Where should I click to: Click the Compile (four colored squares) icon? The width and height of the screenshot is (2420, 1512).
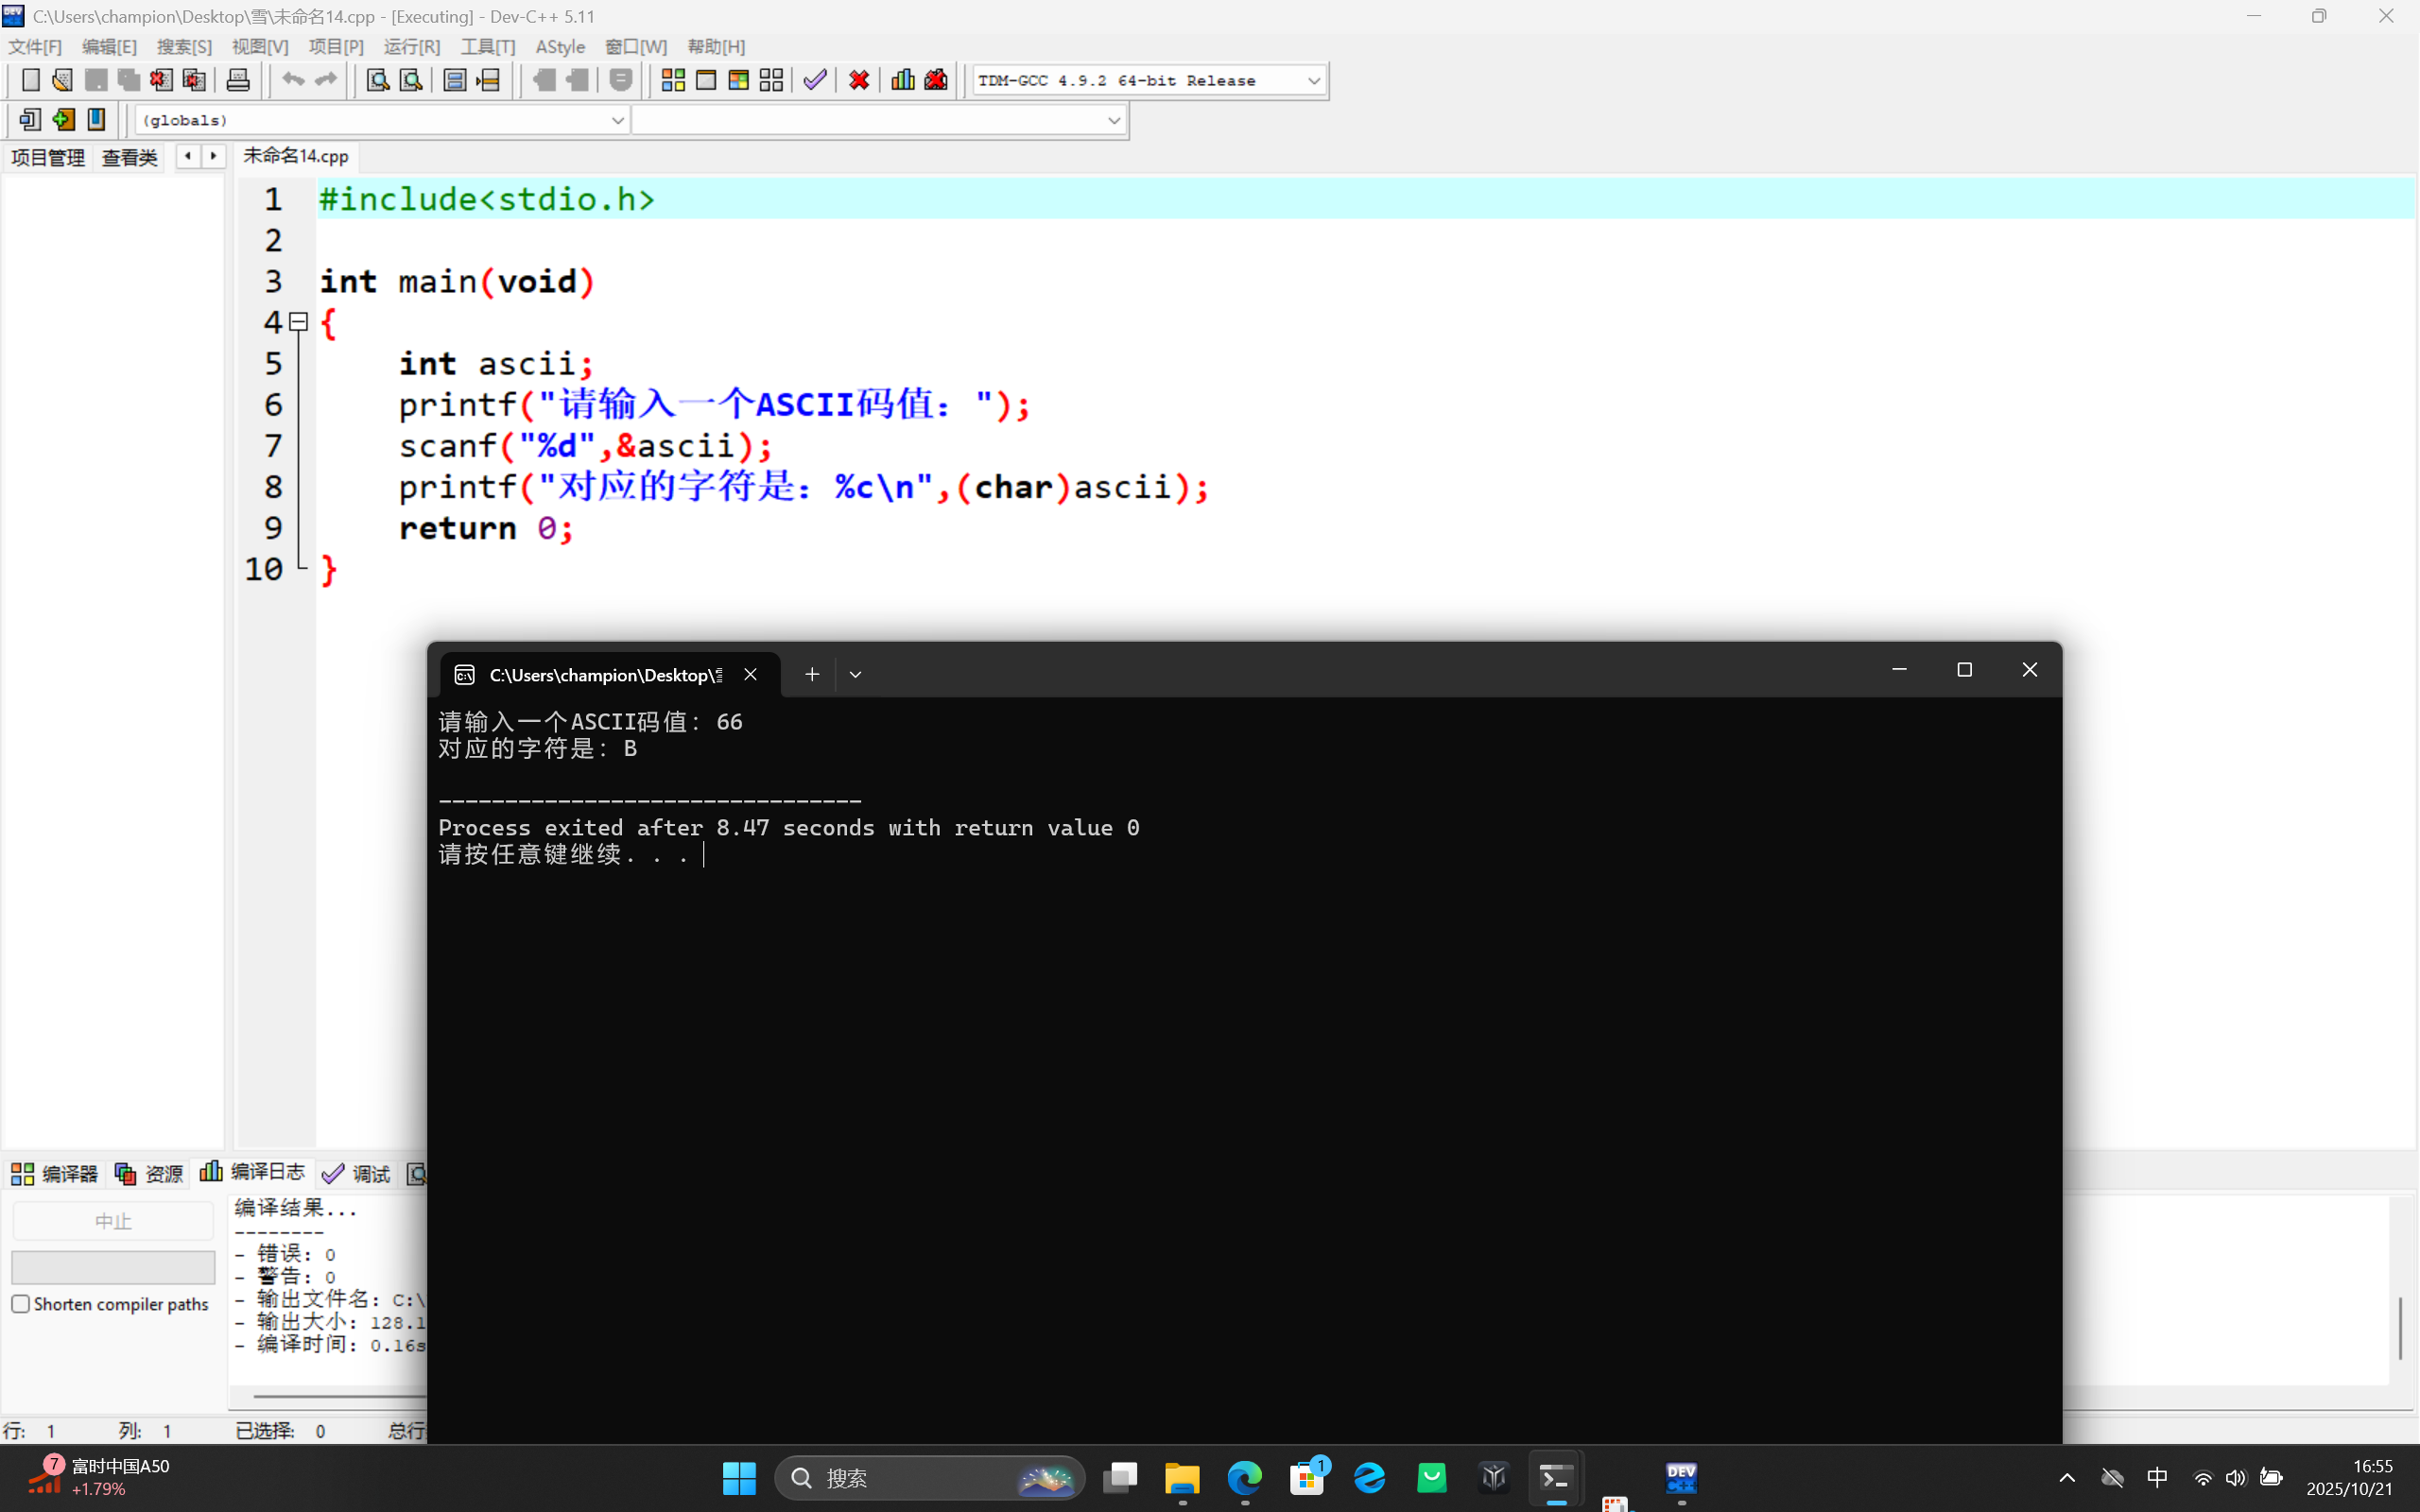(x=673, y=80)
